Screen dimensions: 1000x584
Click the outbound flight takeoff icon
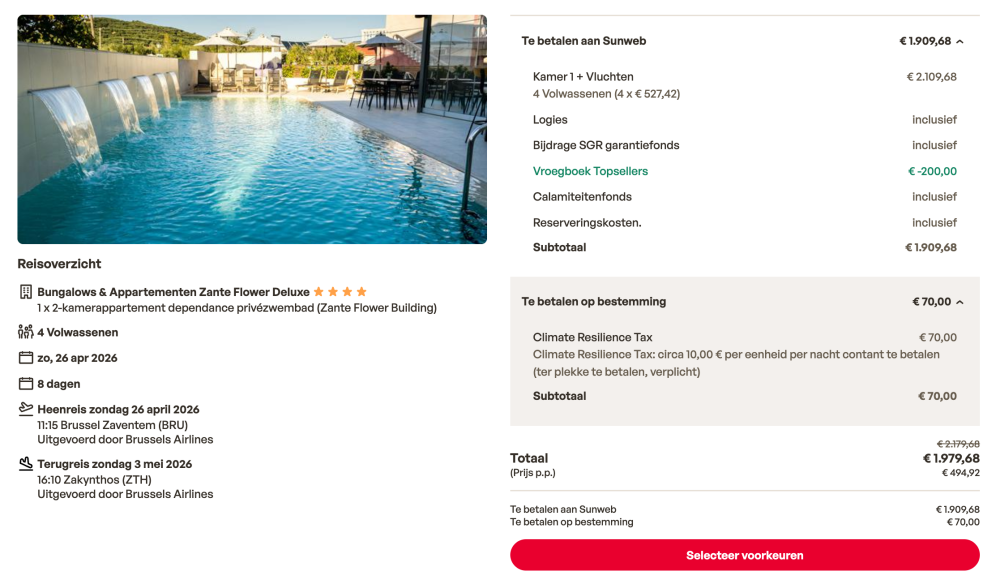pyautogui.click(x=26, y=409)
